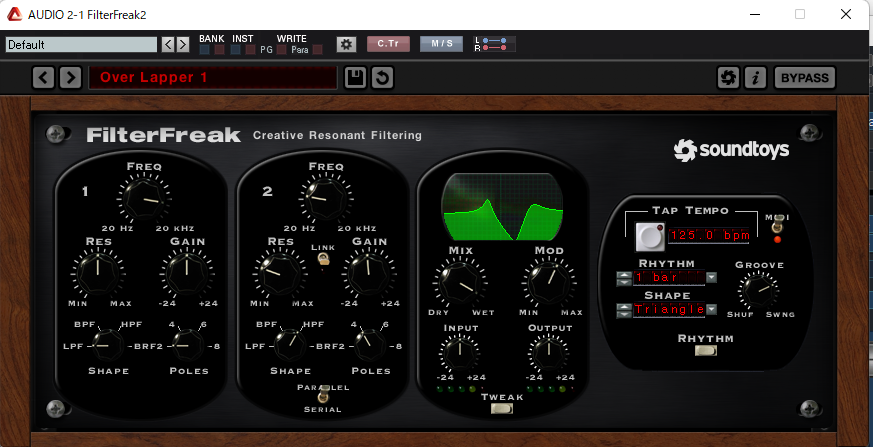Image resolution: width=873 pixels, height=447 pixels.
Task: Toggle the Link switch between filters
Action: 323,259
